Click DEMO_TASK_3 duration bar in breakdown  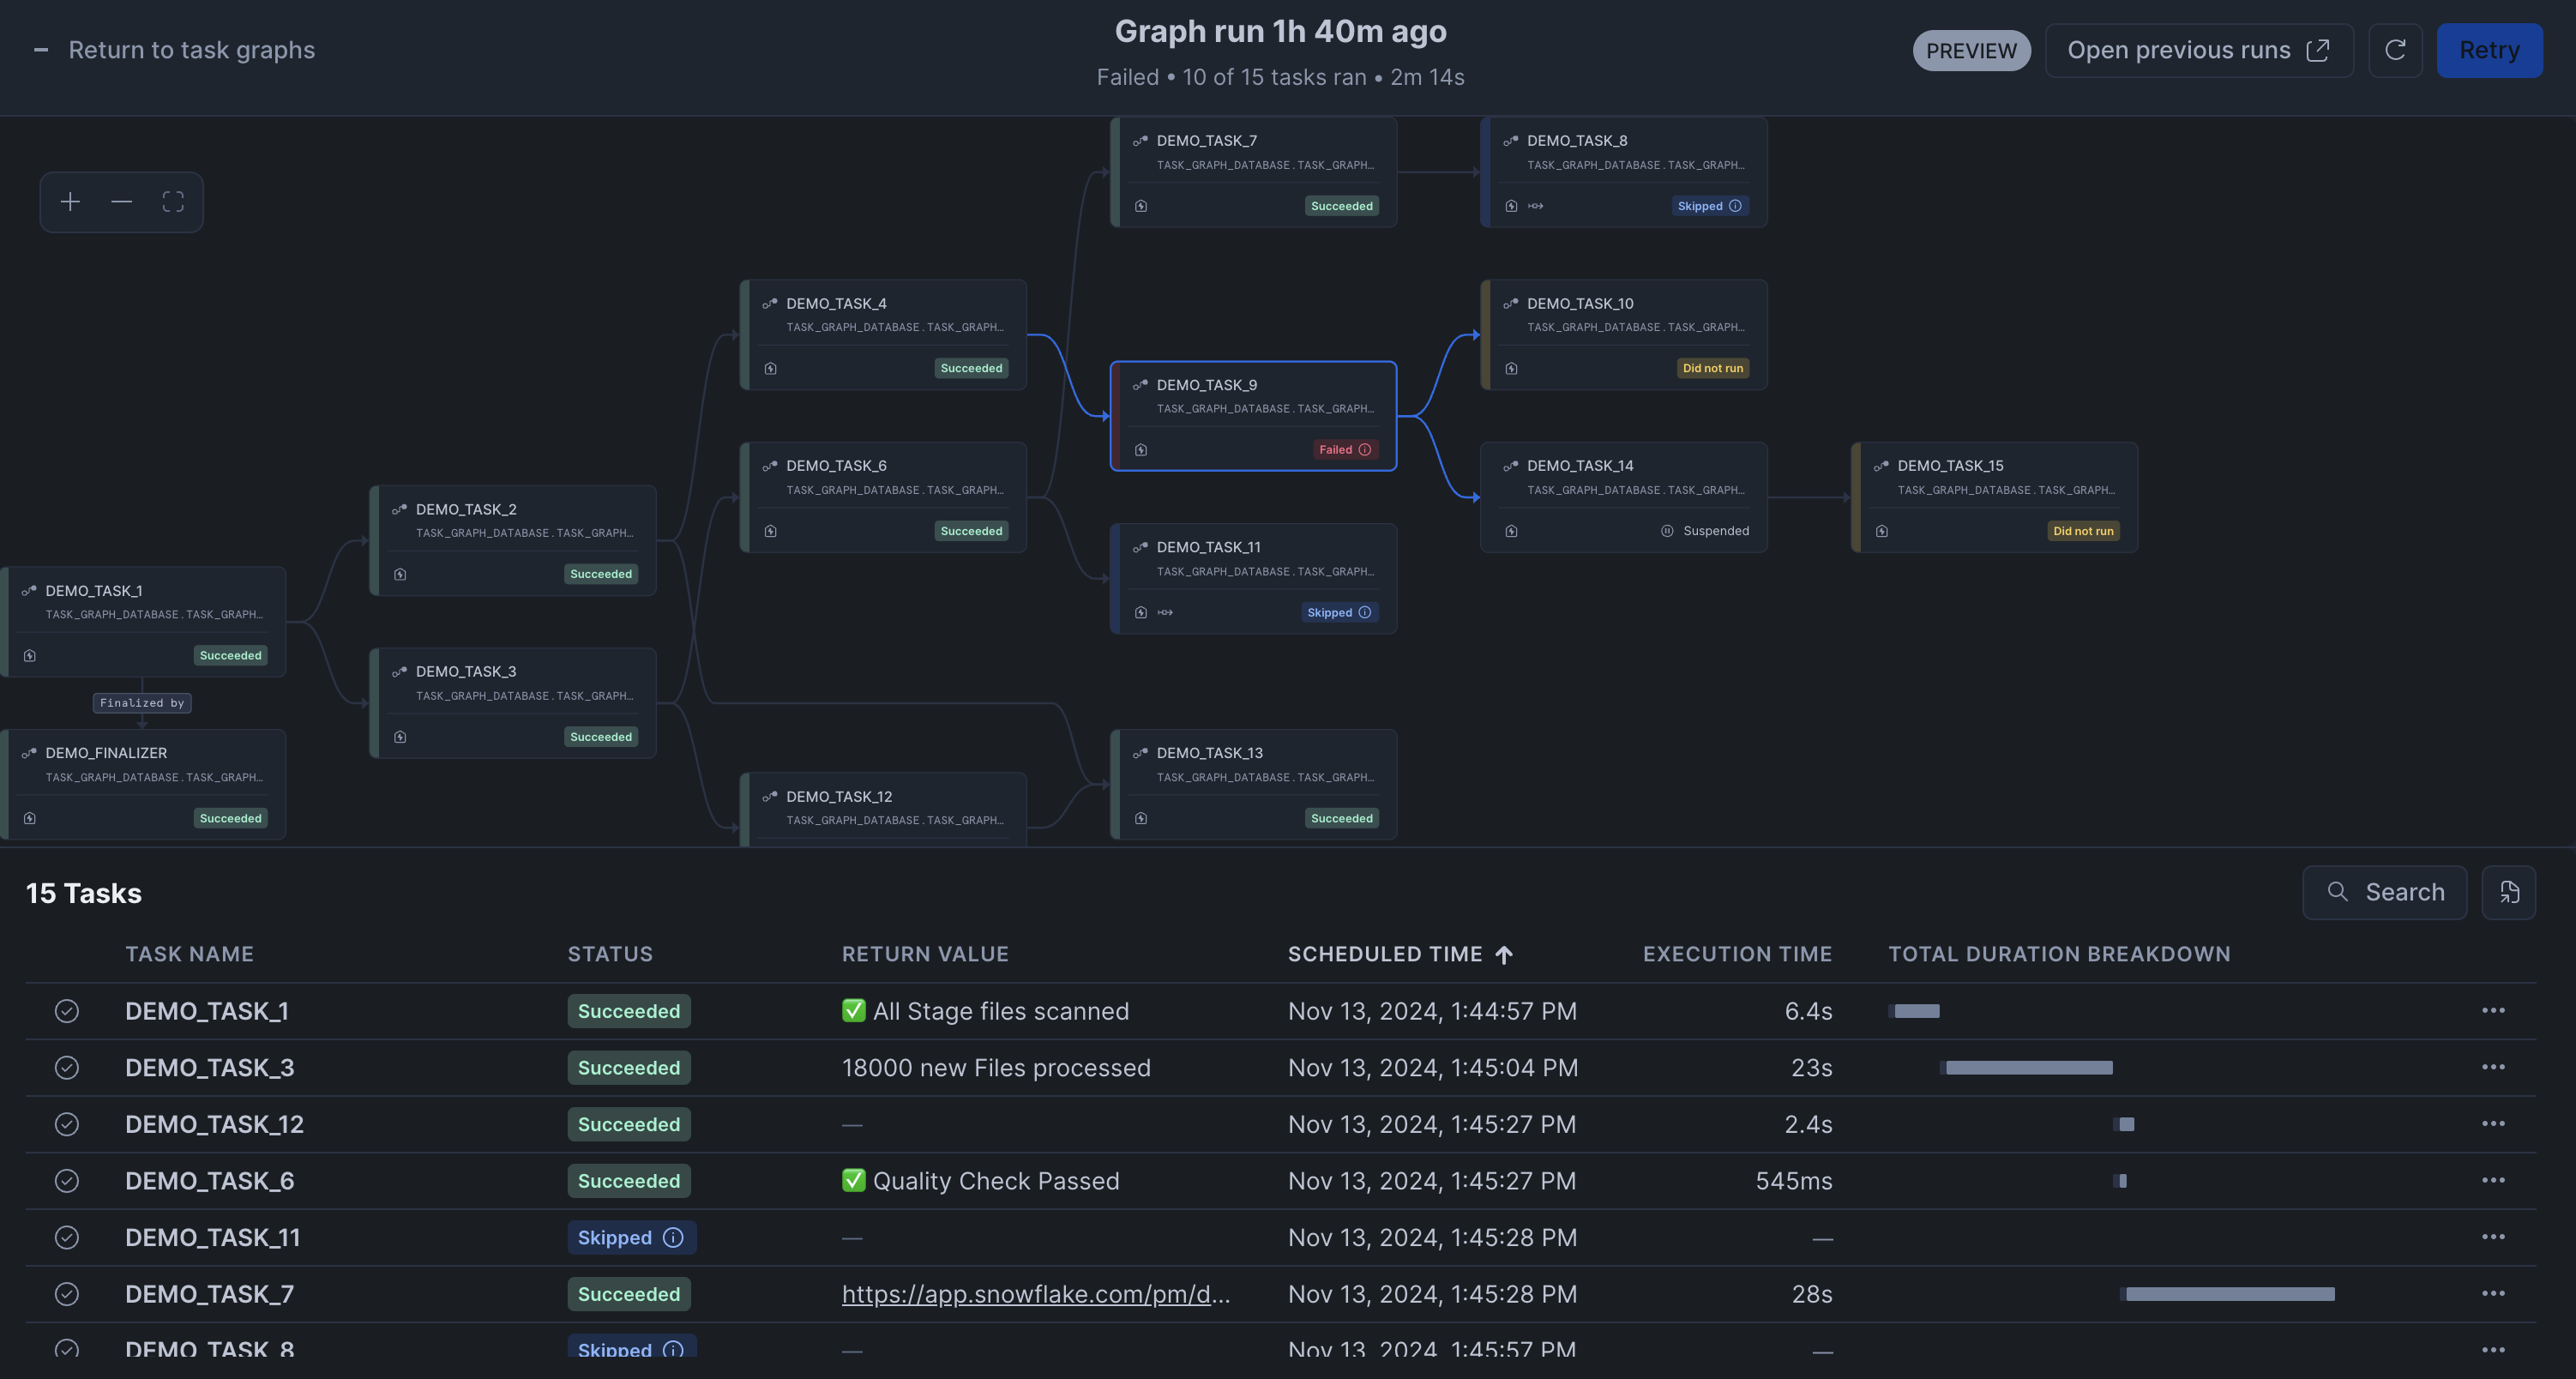(x=2028, y=1068)
